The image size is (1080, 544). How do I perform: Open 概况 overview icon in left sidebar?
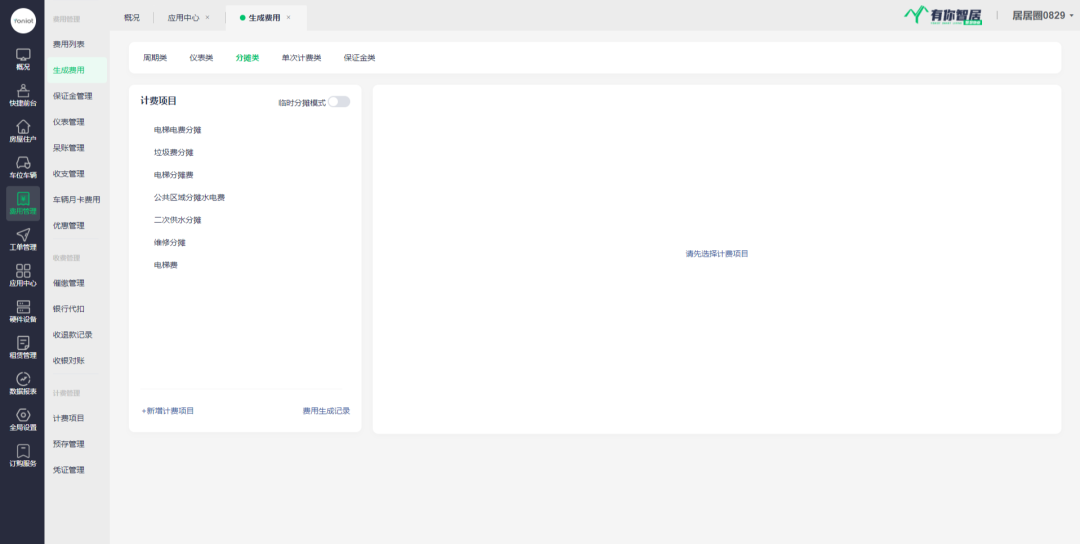[x=23, y=56]
